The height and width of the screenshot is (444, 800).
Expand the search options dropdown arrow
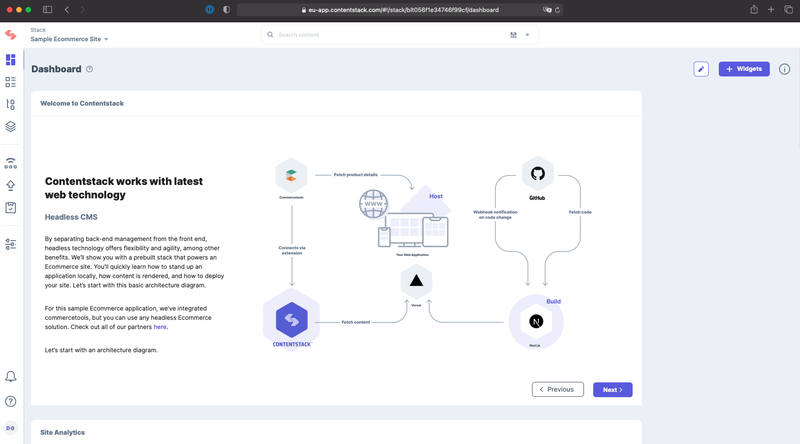tap(528, 35)
